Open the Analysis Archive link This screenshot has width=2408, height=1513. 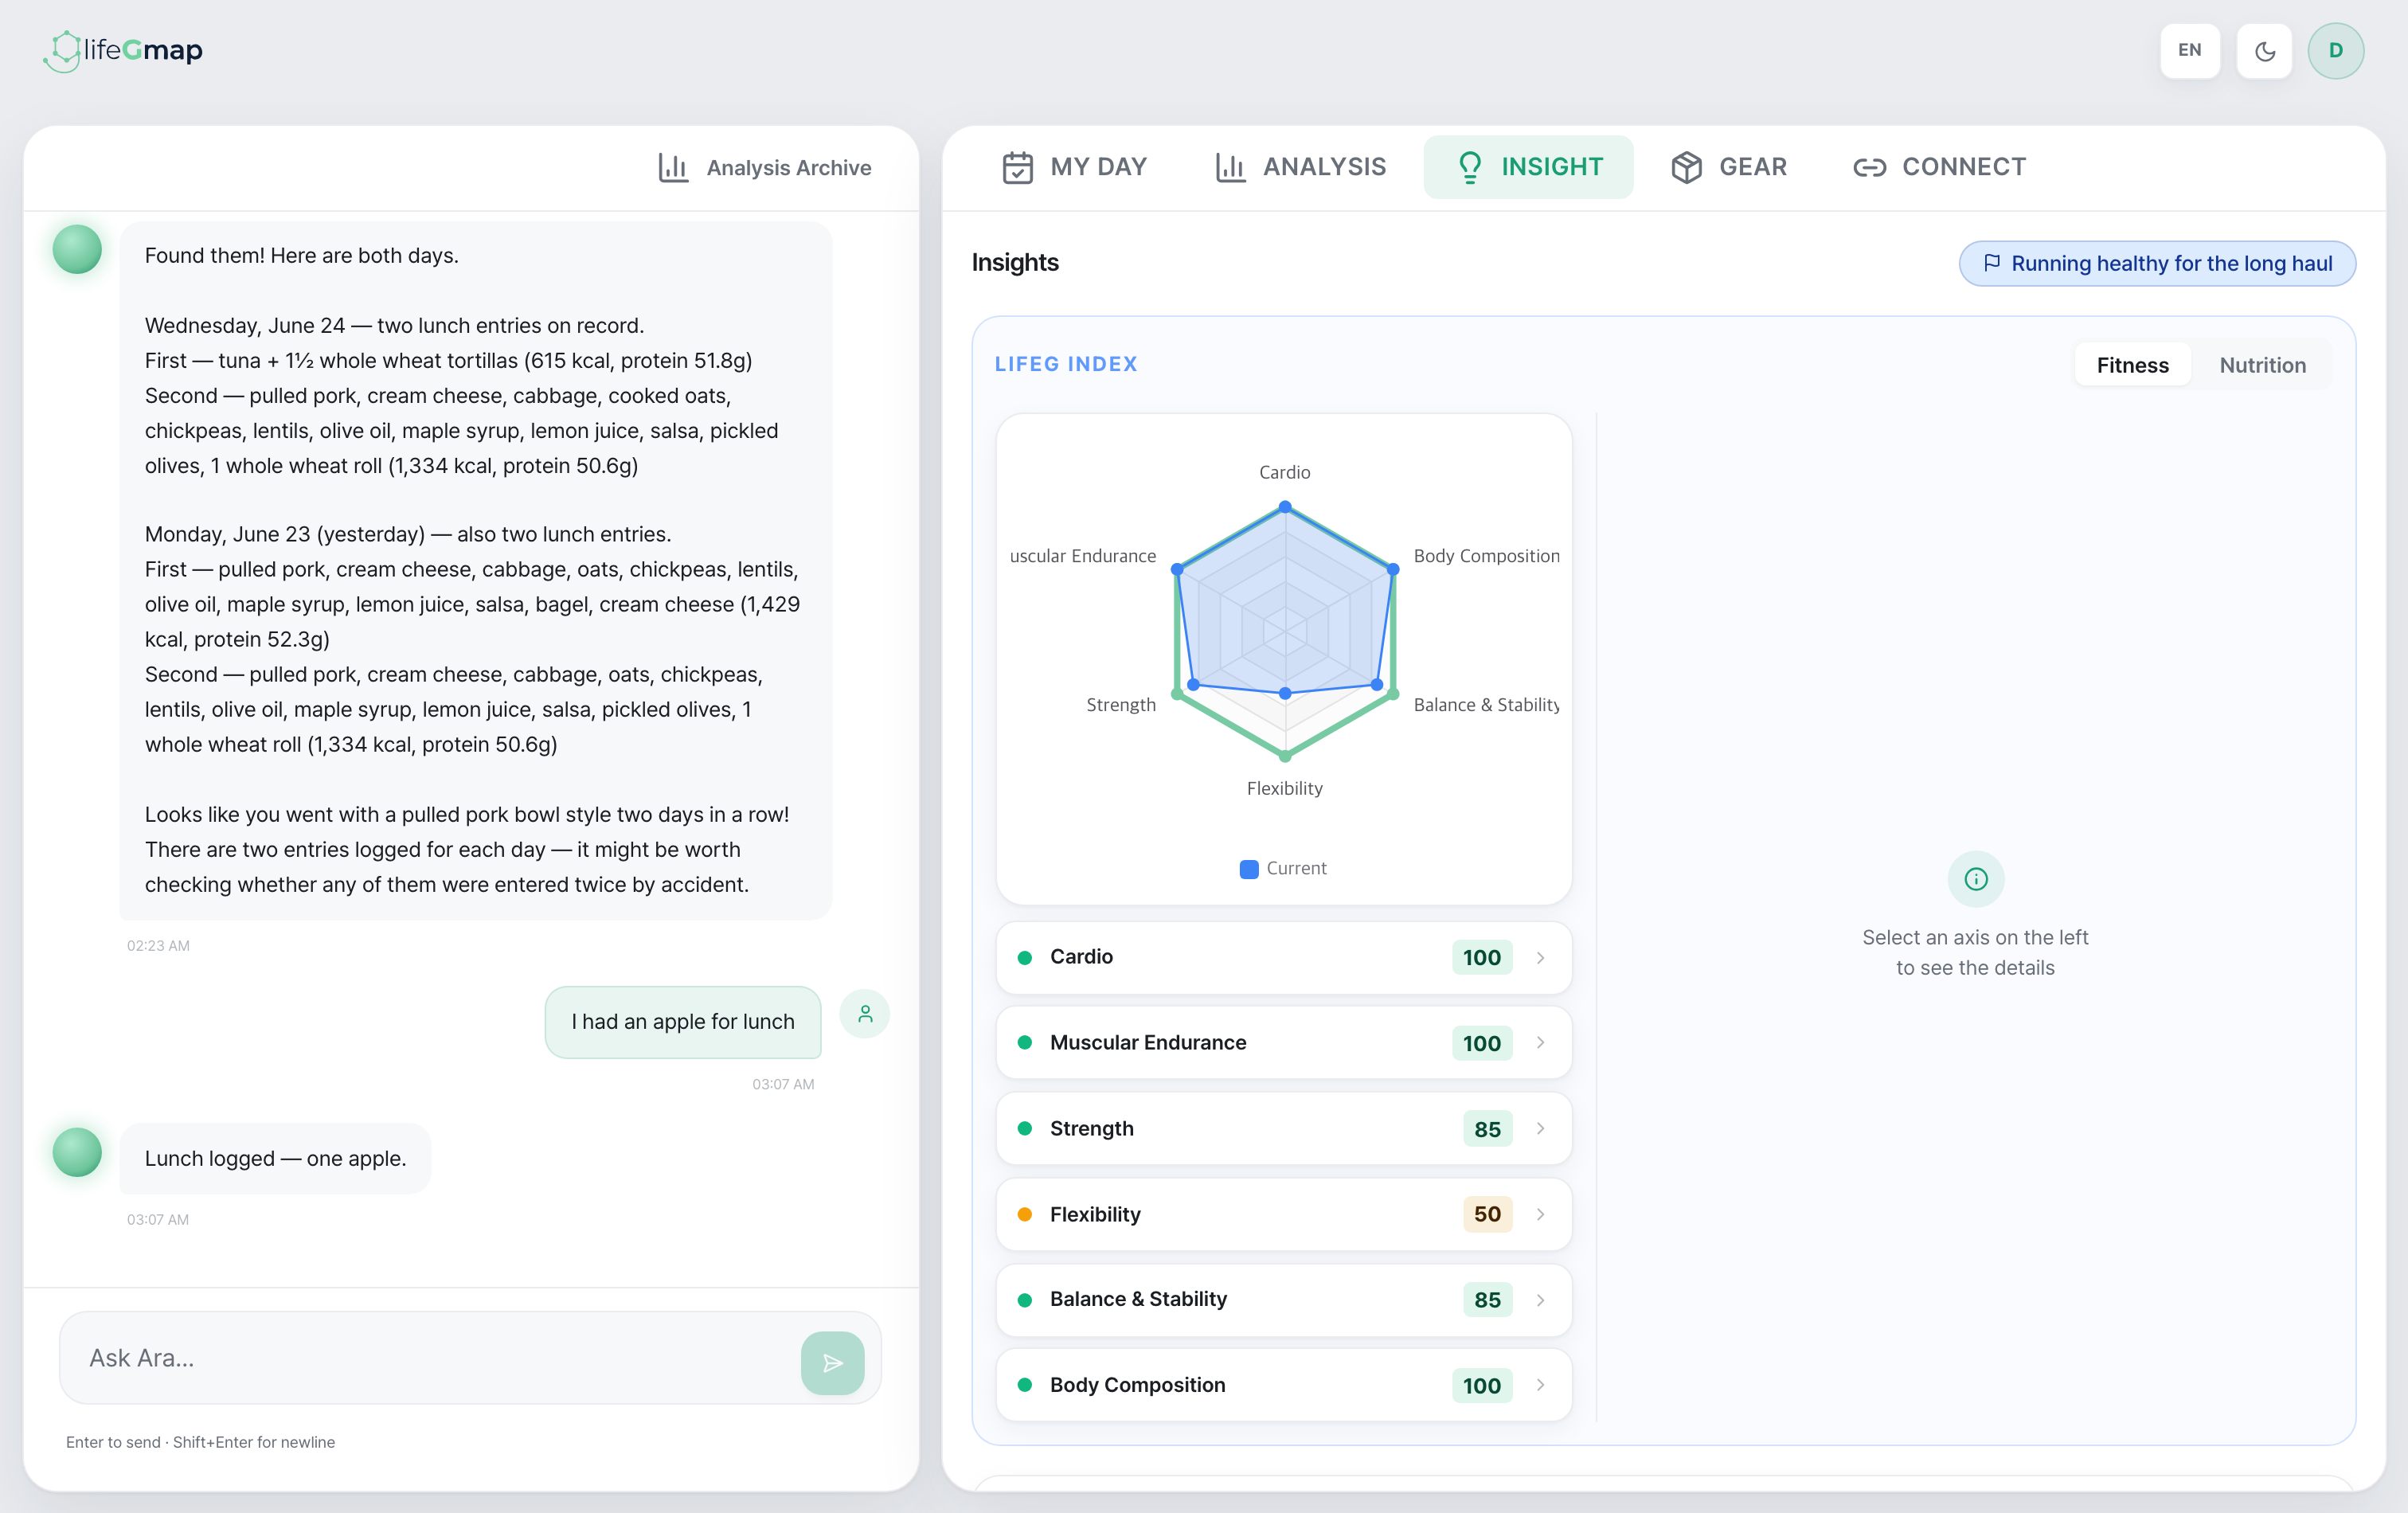(x=765, y=167)
